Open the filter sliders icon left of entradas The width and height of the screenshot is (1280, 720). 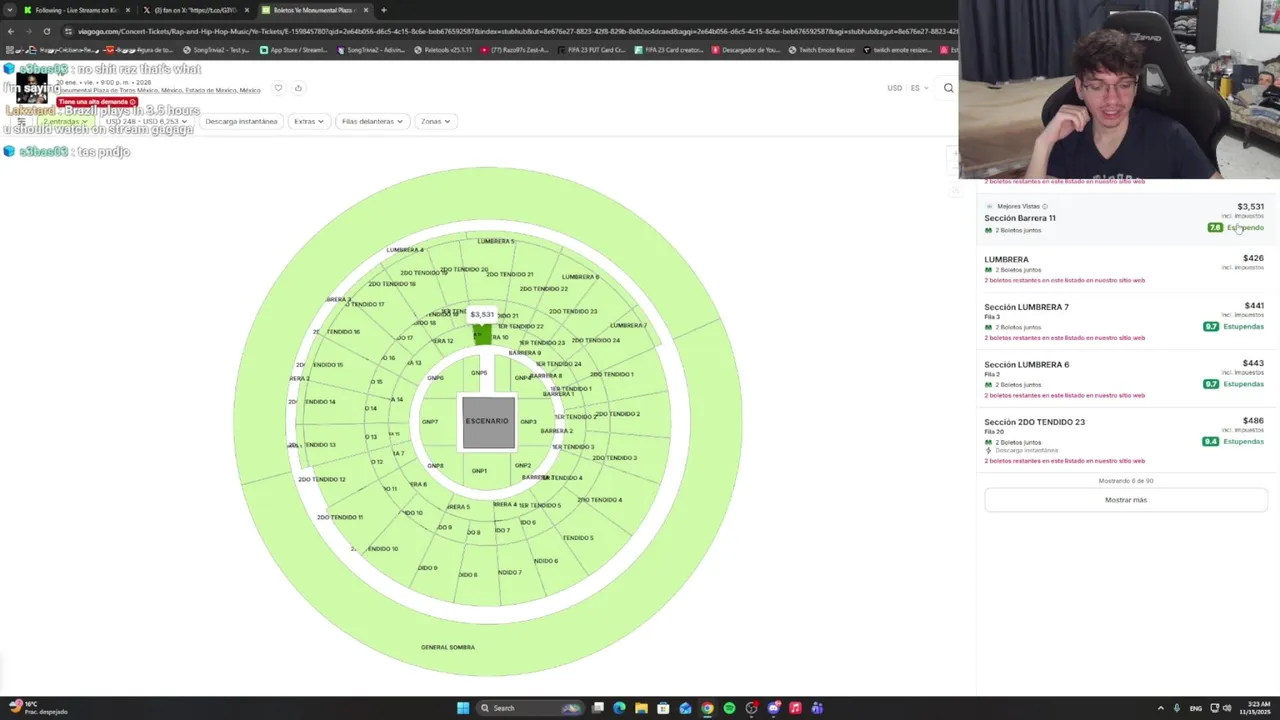coord(21,121)
